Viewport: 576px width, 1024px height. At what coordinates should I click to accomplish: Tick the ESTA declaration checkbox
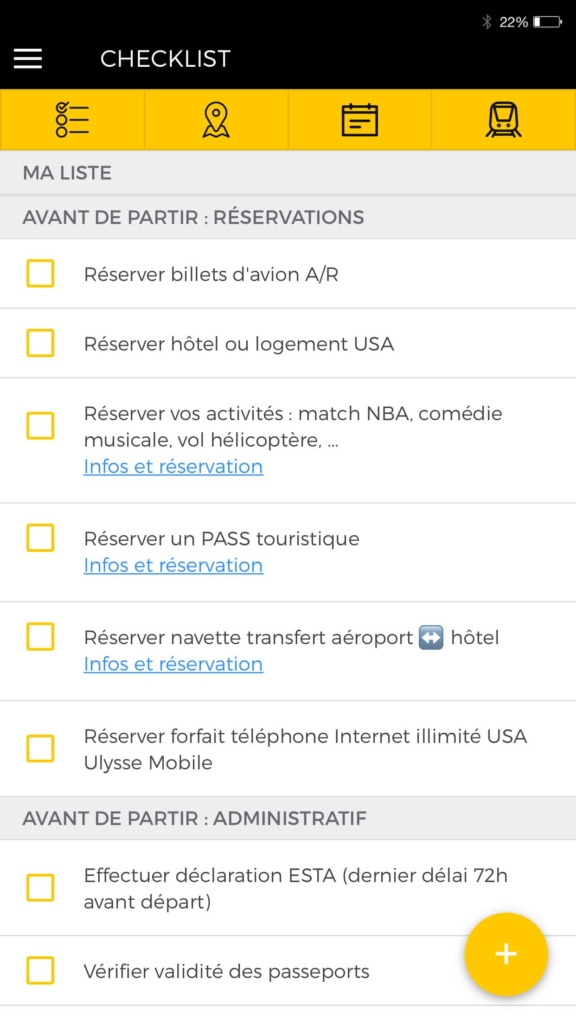tap(40, 888)
